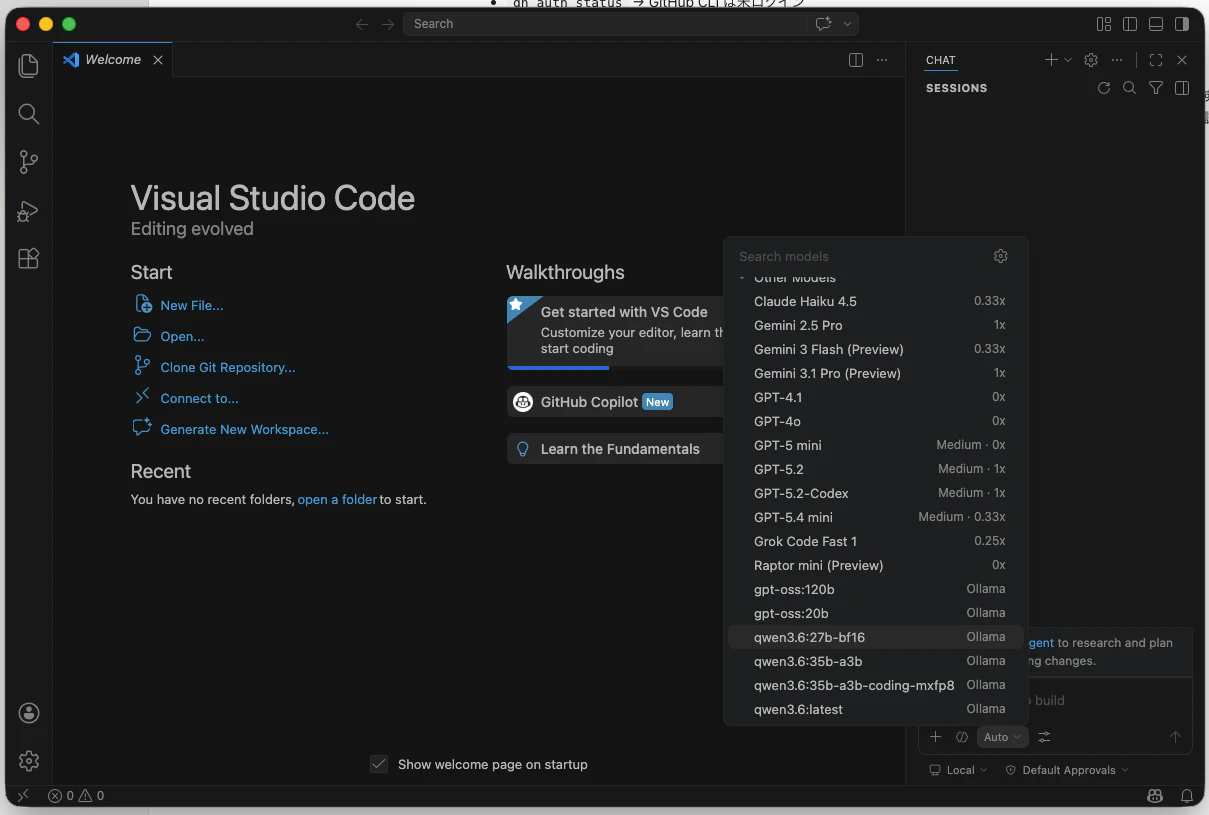Expand the chat dropdown in title bar

coord(848,24)
